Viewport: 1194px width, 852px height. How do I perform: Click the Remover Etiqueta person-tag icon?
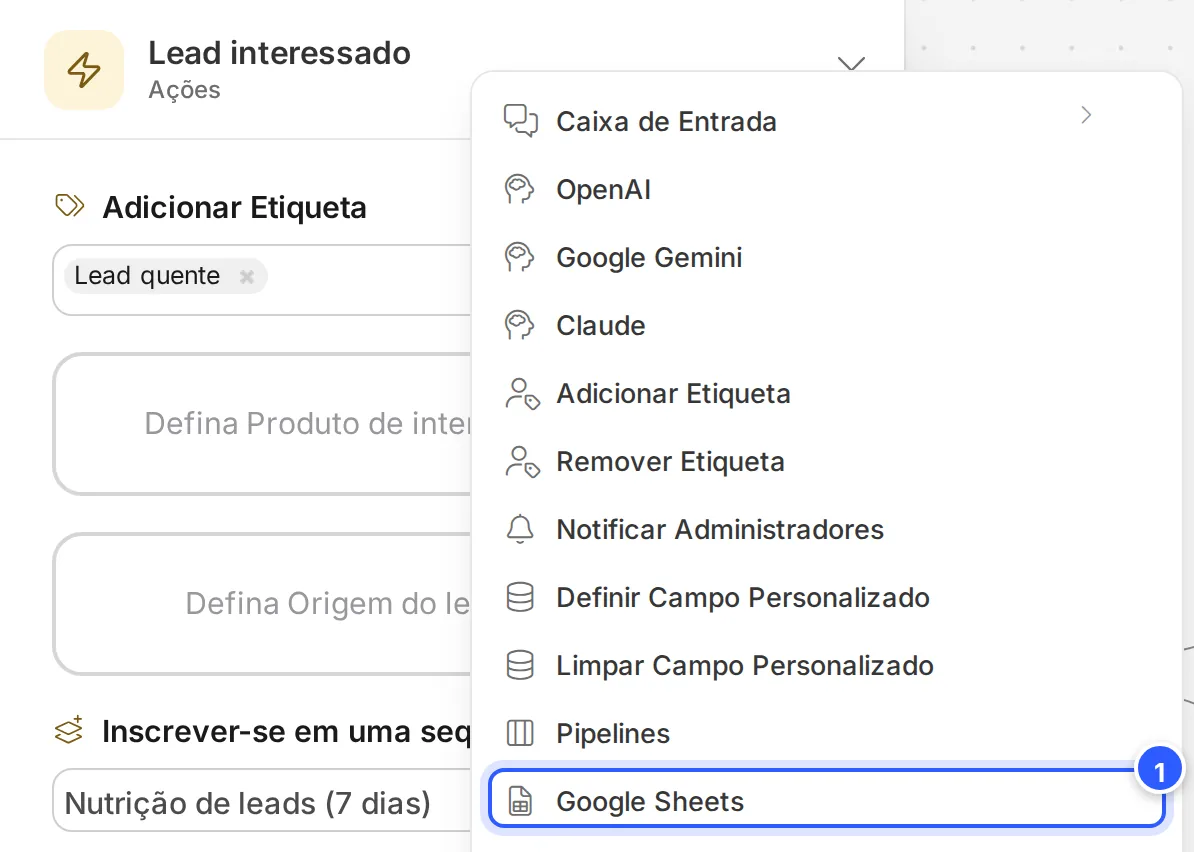click(522, 461)
